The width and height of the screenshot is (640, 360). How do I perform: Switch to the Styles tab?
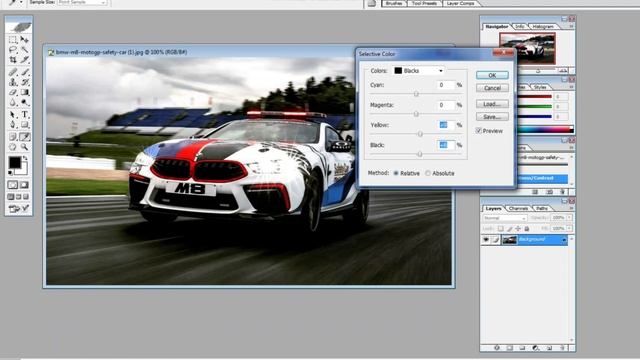click(x=540, y=87)
